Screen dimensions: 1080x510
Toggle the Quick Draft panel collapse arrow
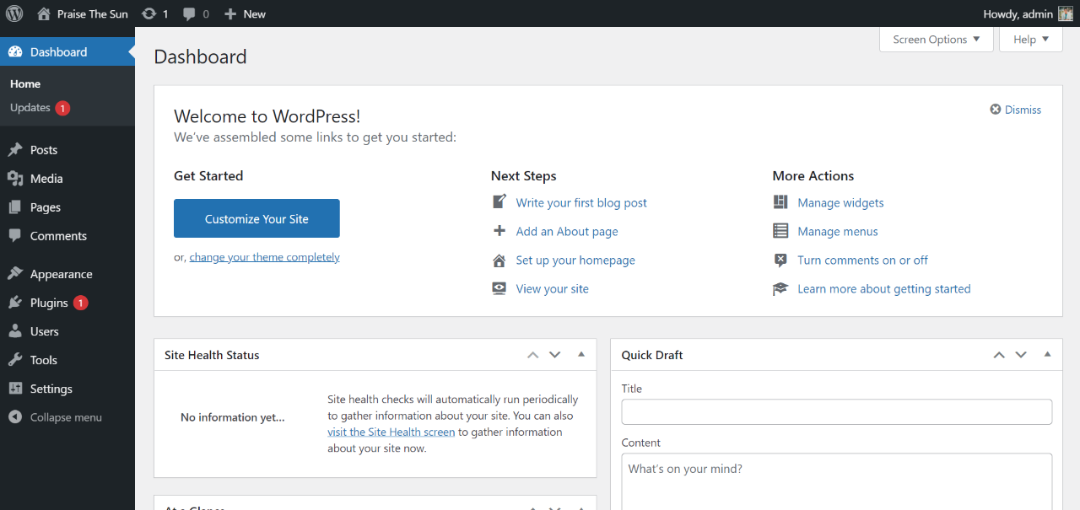point(1047,355)
